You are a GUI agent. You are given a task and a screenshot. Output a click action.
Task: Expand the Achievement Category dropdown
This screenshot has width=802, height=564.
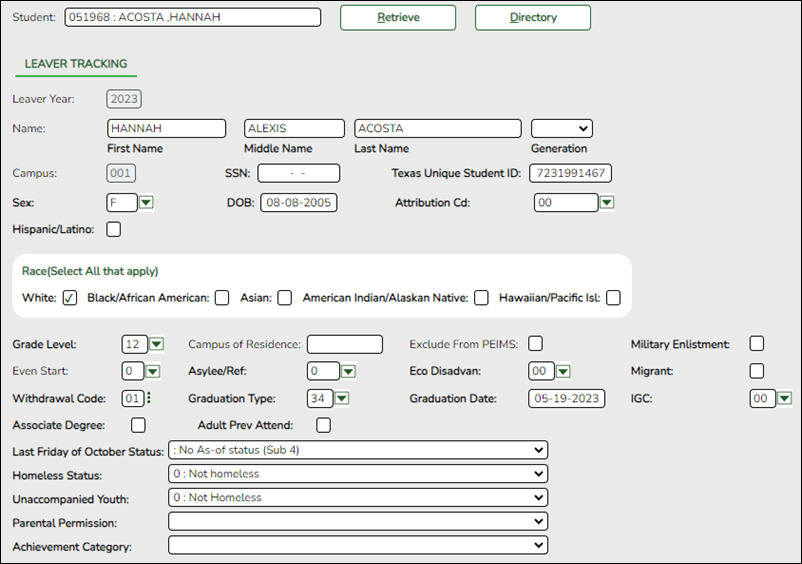pyautogui.click(x=358, y=545)
